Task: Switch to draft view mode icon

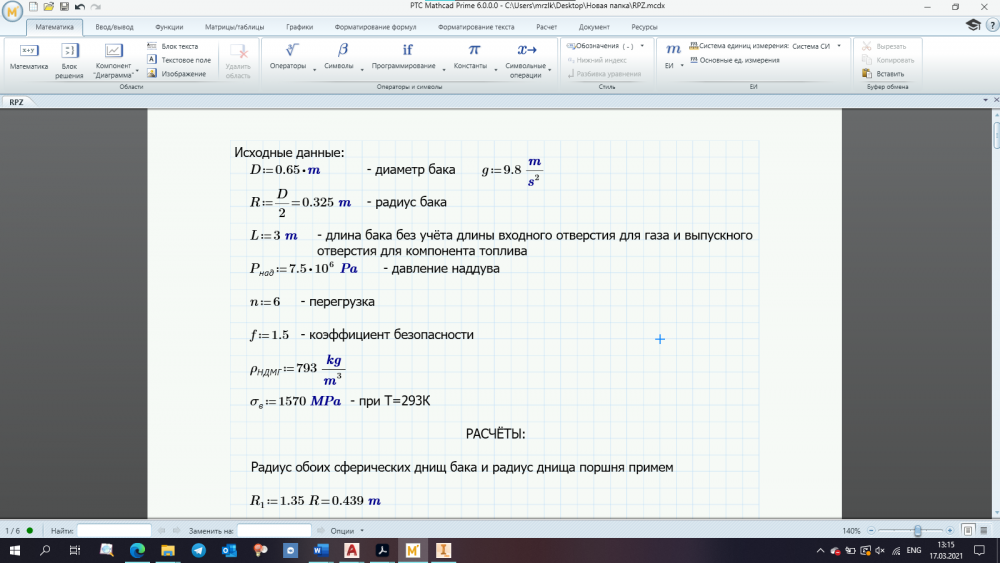Action: 984,530
